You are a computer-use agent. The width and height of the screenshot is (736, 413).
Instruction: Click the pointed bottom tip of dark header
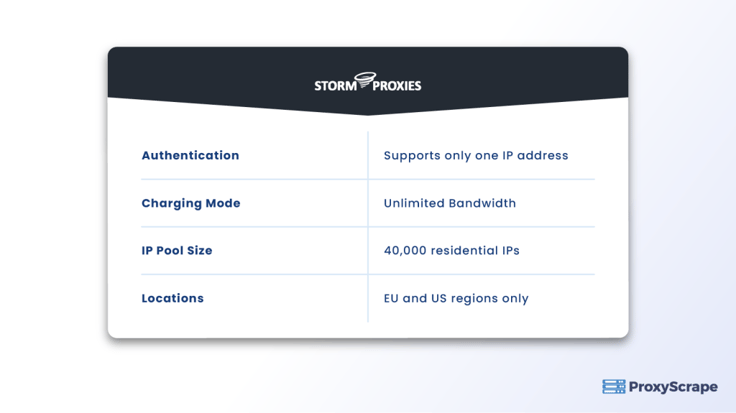coord(368,113)
